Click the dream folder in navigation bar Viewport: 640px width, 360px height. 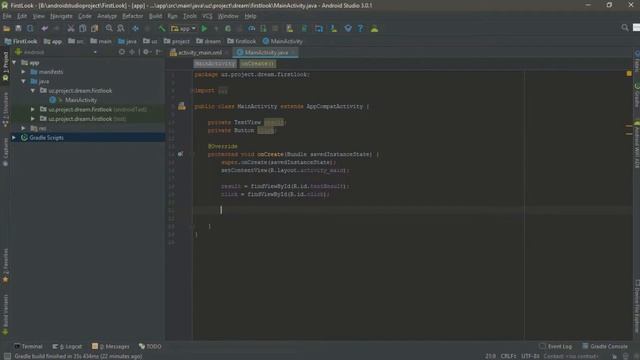208,41
